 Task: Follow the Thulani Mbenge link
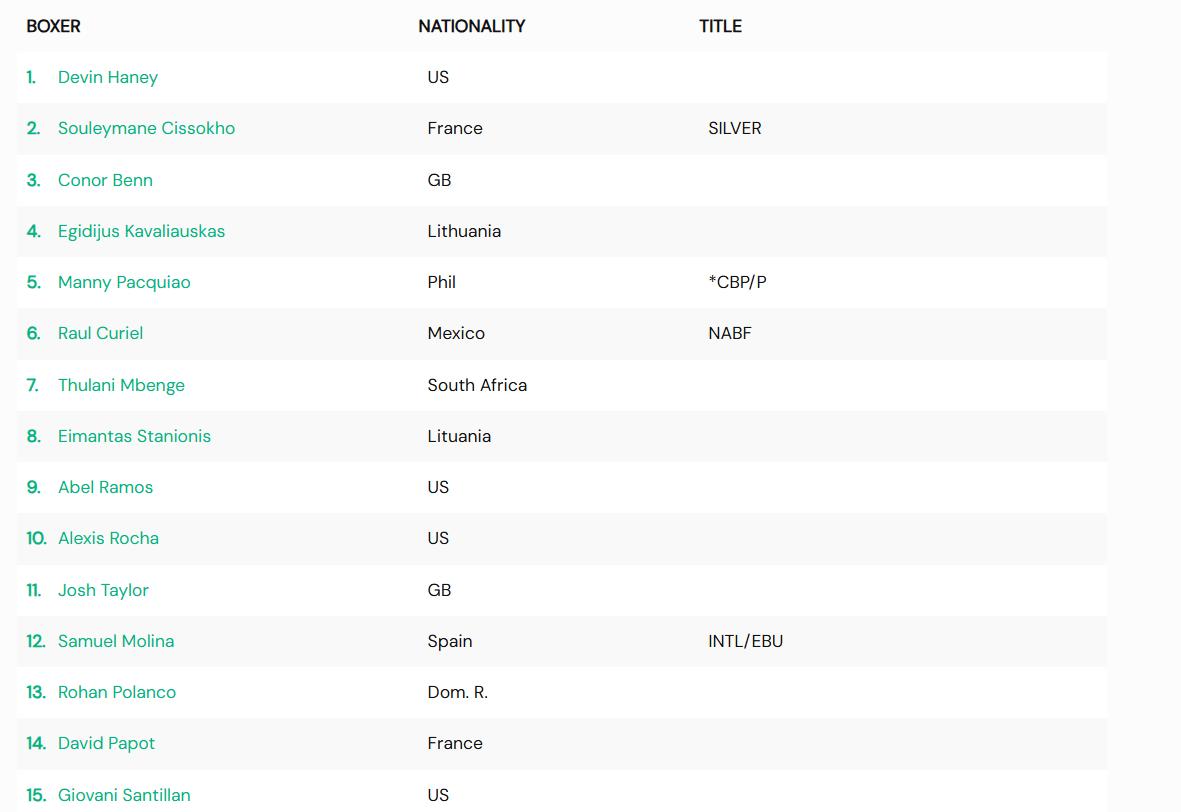pos(121,385)
